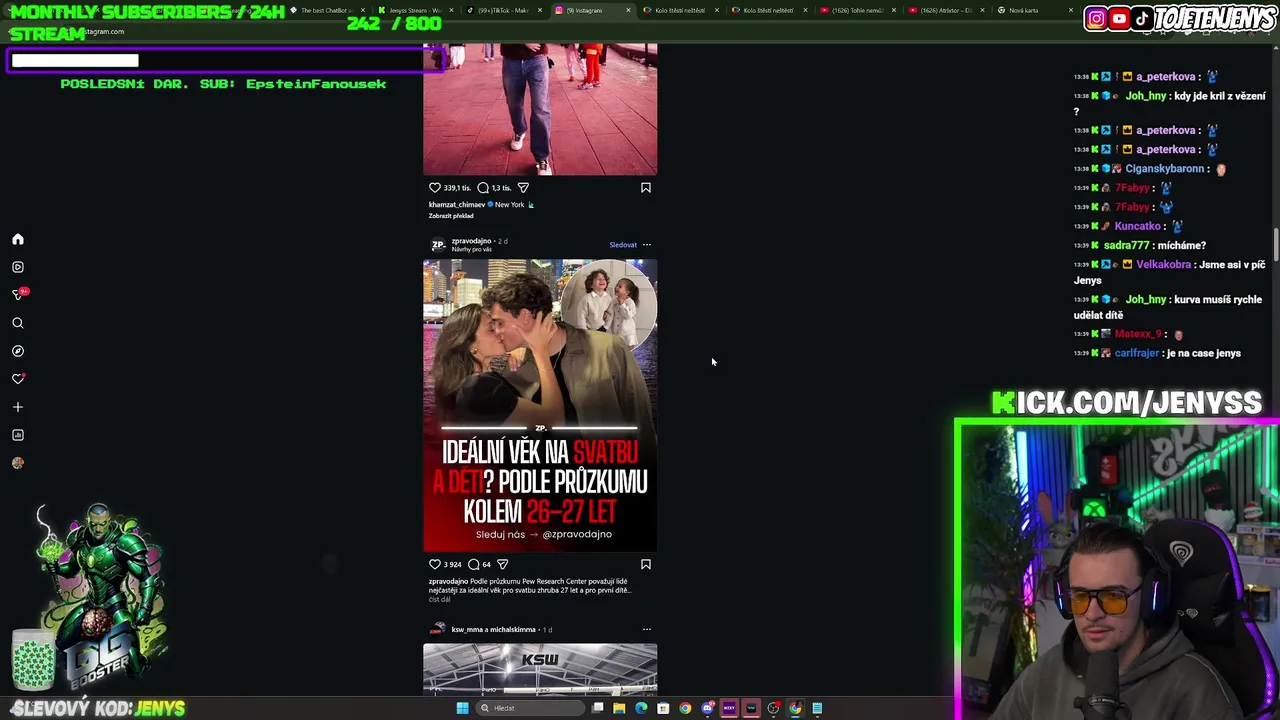The image size is (1280, 720).
Task: Click the 64 comments count on zpravodajno post
Action: (487, 564)
